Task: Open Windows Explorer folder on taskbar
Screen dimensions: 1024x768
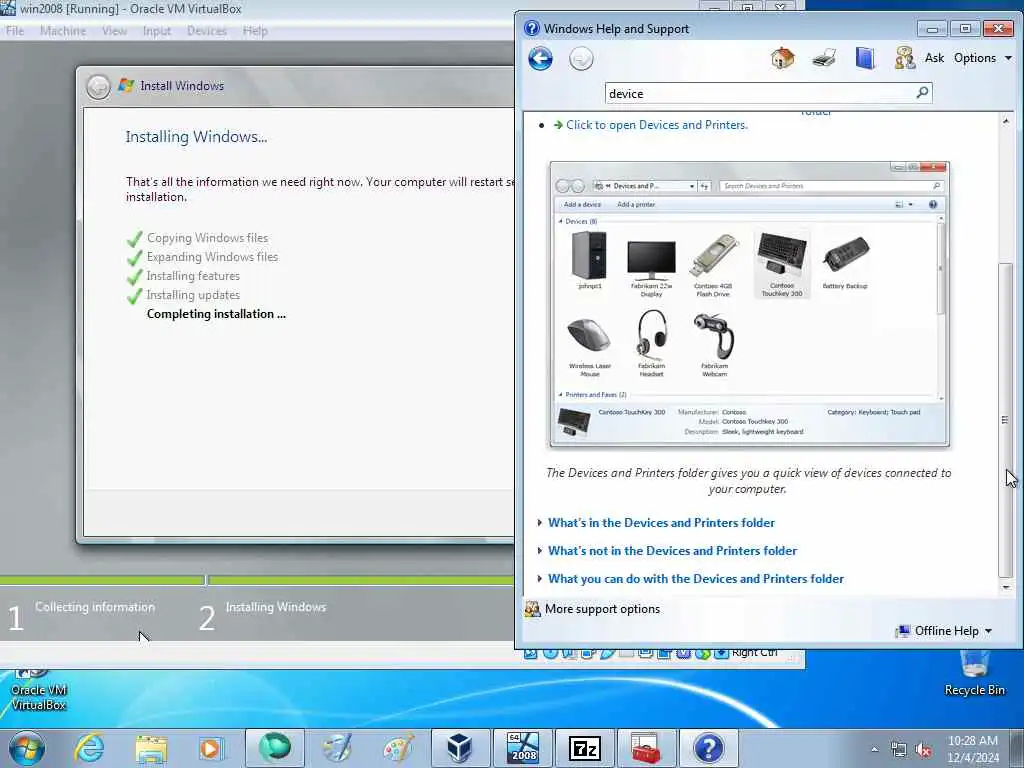Action: 152,748
